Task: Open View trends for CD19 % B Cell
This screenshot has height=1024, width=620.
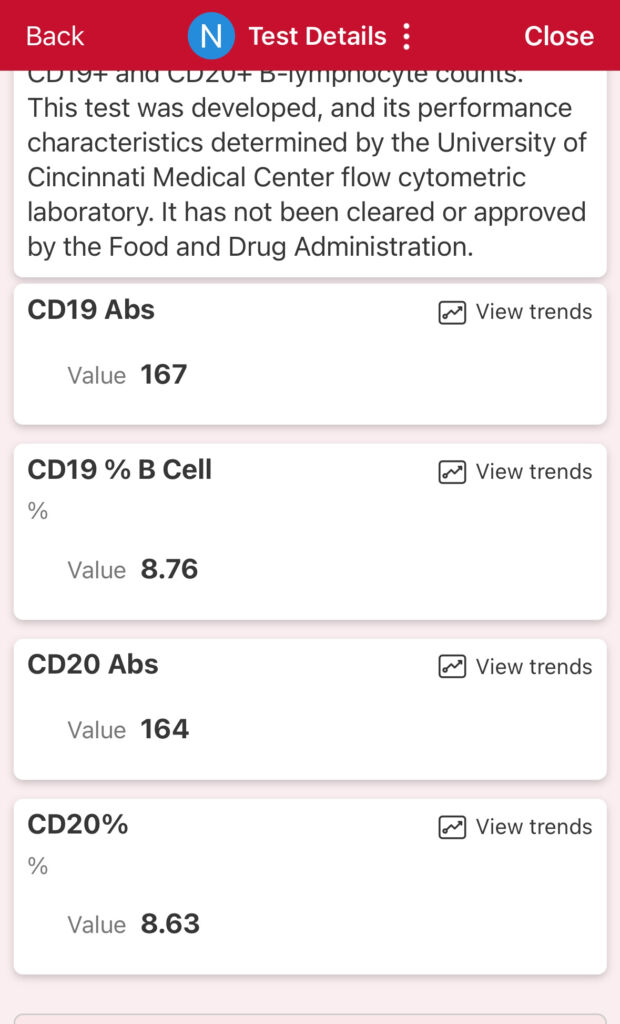Action: pyautogui.click(x=533, y=472)
